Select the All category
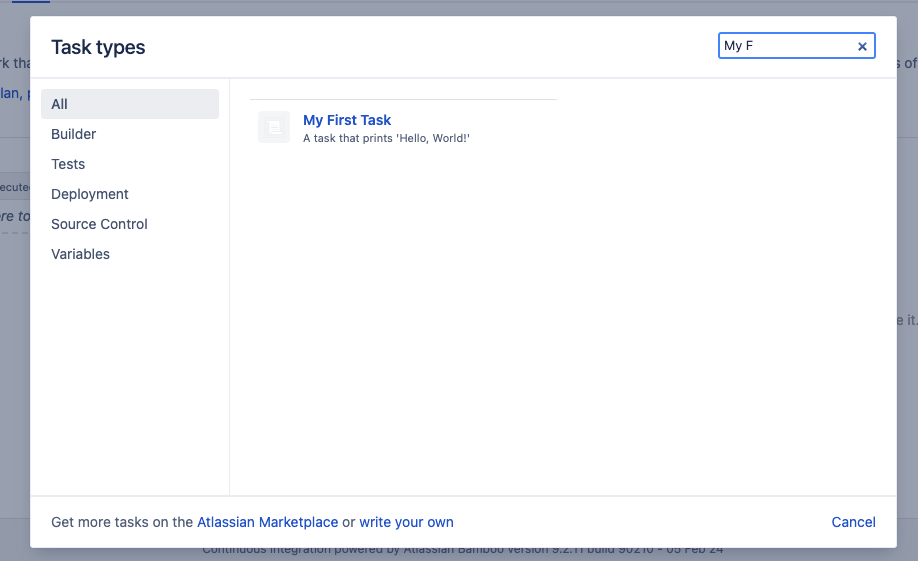918x561 pixels. tap(129, 104)
